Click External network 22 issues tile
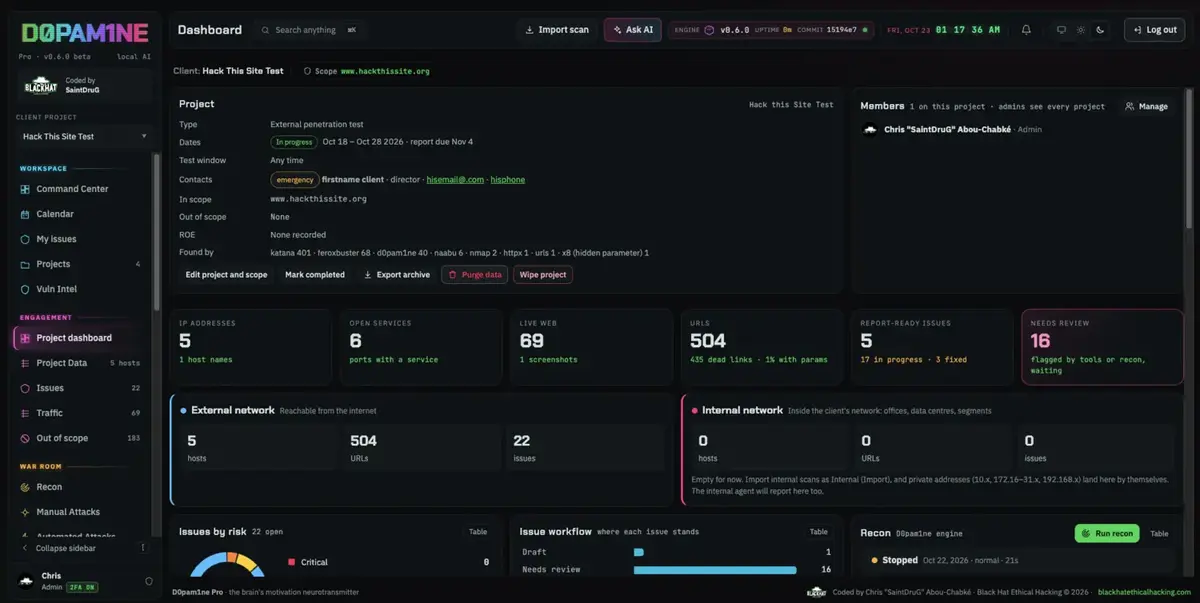The width and height of the screenshot is (1200, 603). click(584, 448)
